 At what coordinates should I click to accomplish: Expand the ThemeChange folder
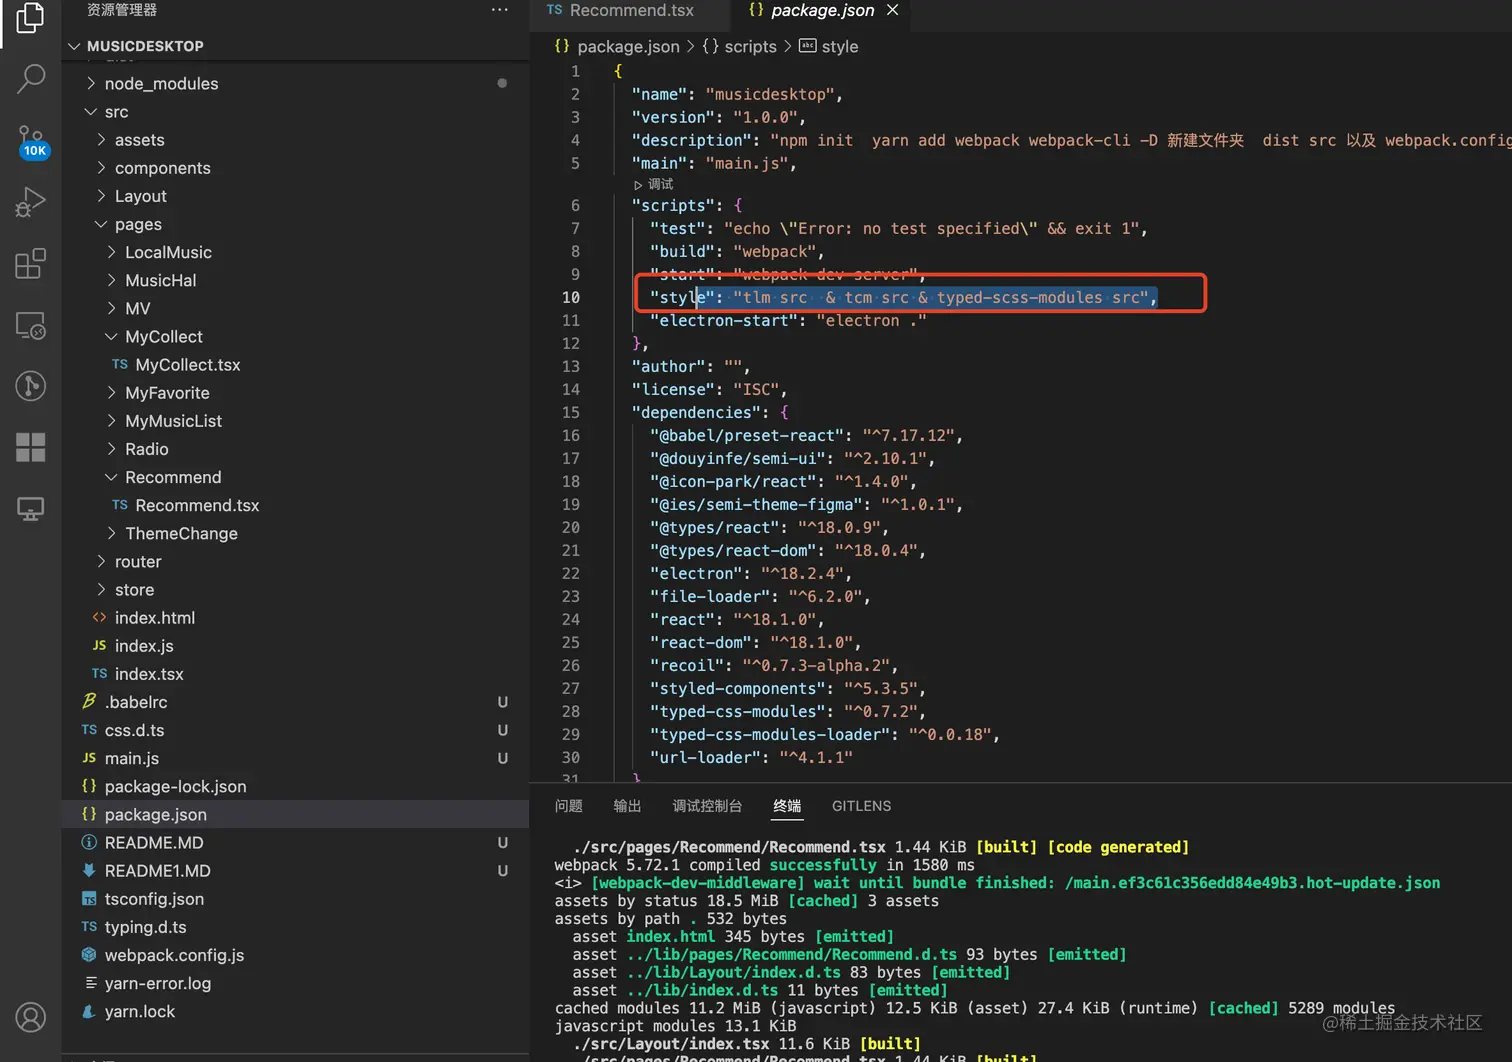[295, 533]
